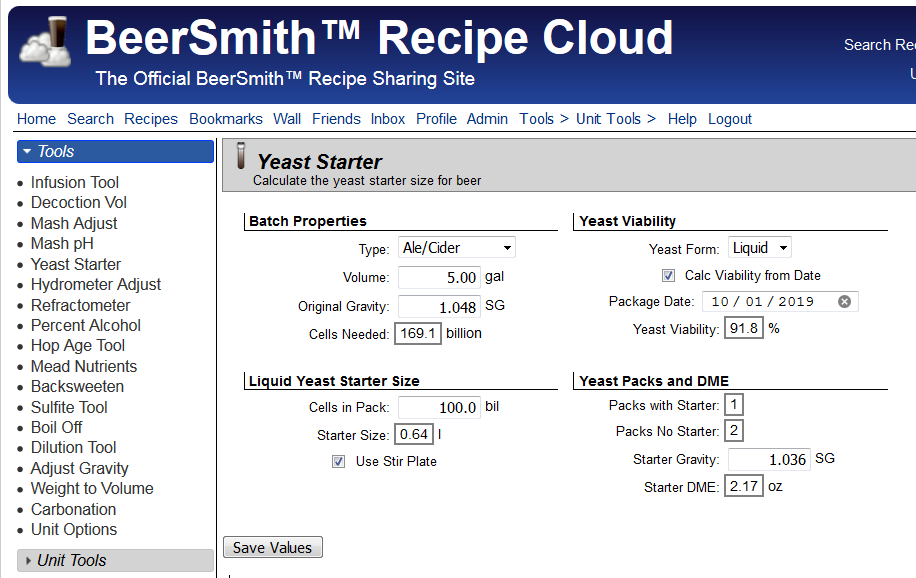Open the Carbonation tool

click(74, 509)
